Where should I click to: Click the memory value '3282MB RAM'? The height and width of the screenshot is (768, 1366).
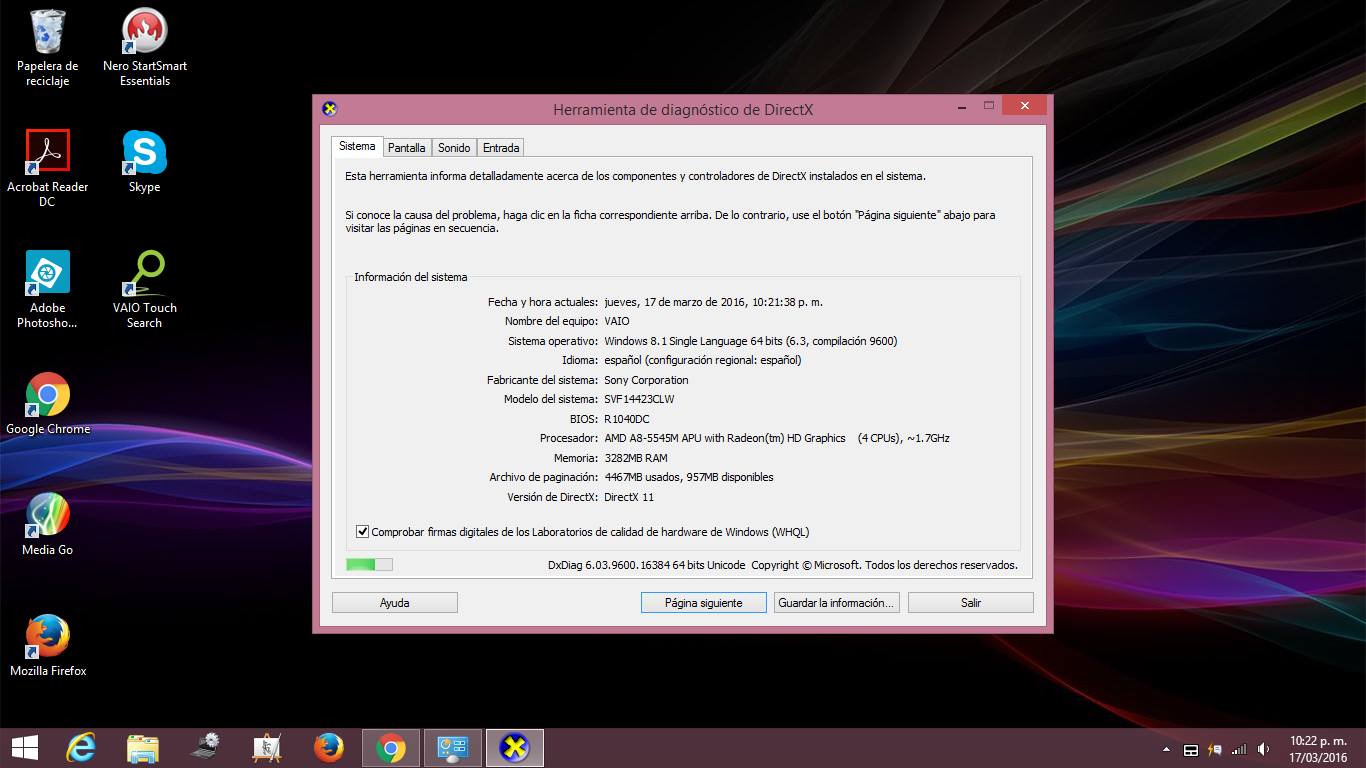(x=636, y=458)
